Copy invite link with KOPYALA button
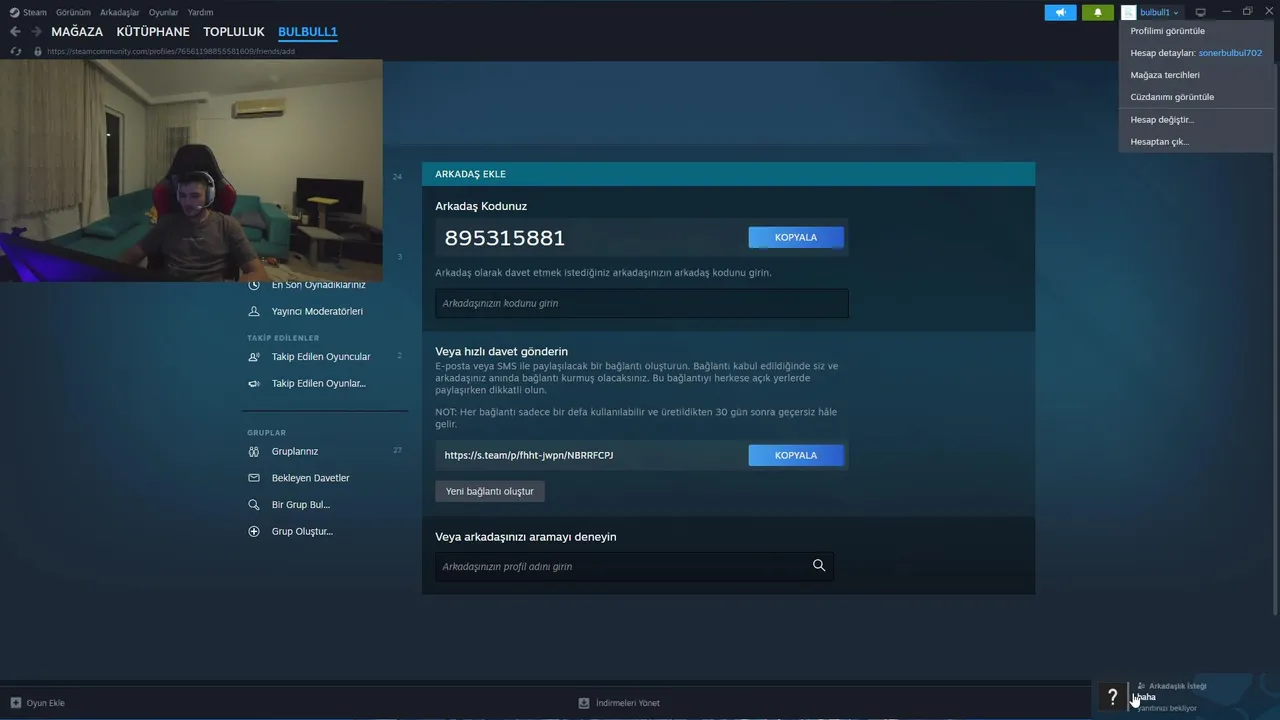Viewport: 1280px width, 720px height. click(x=796, y=455)
